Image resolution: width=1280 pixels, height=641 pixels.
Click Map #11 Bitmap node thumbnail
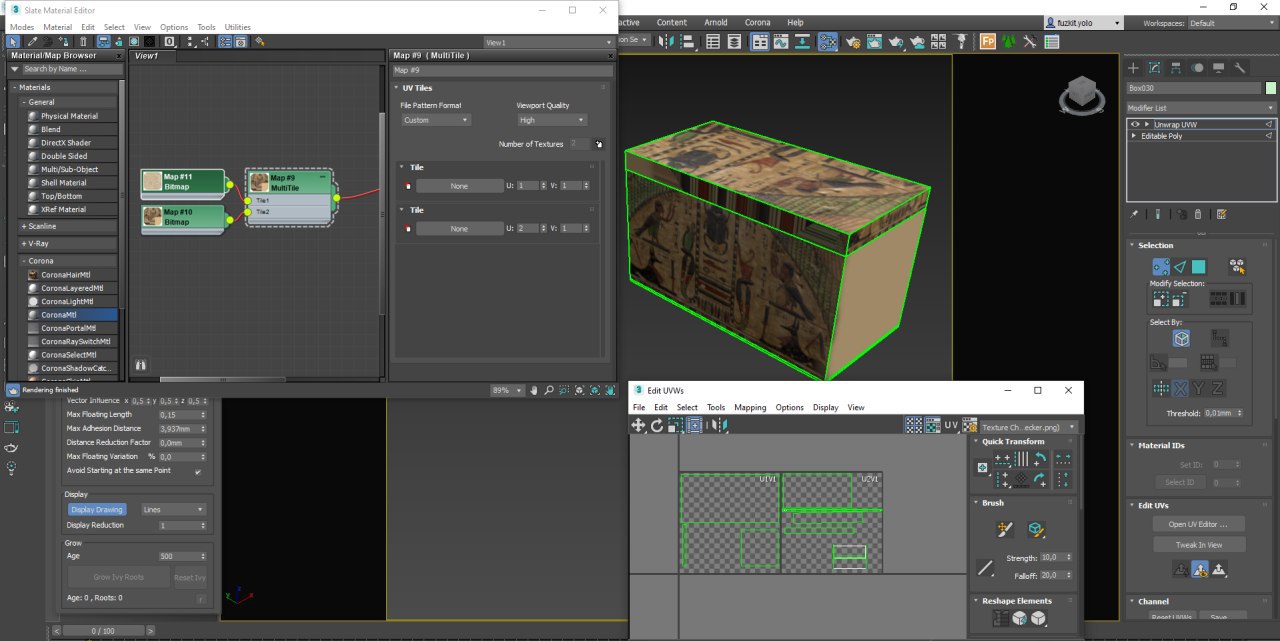[152, 181]
